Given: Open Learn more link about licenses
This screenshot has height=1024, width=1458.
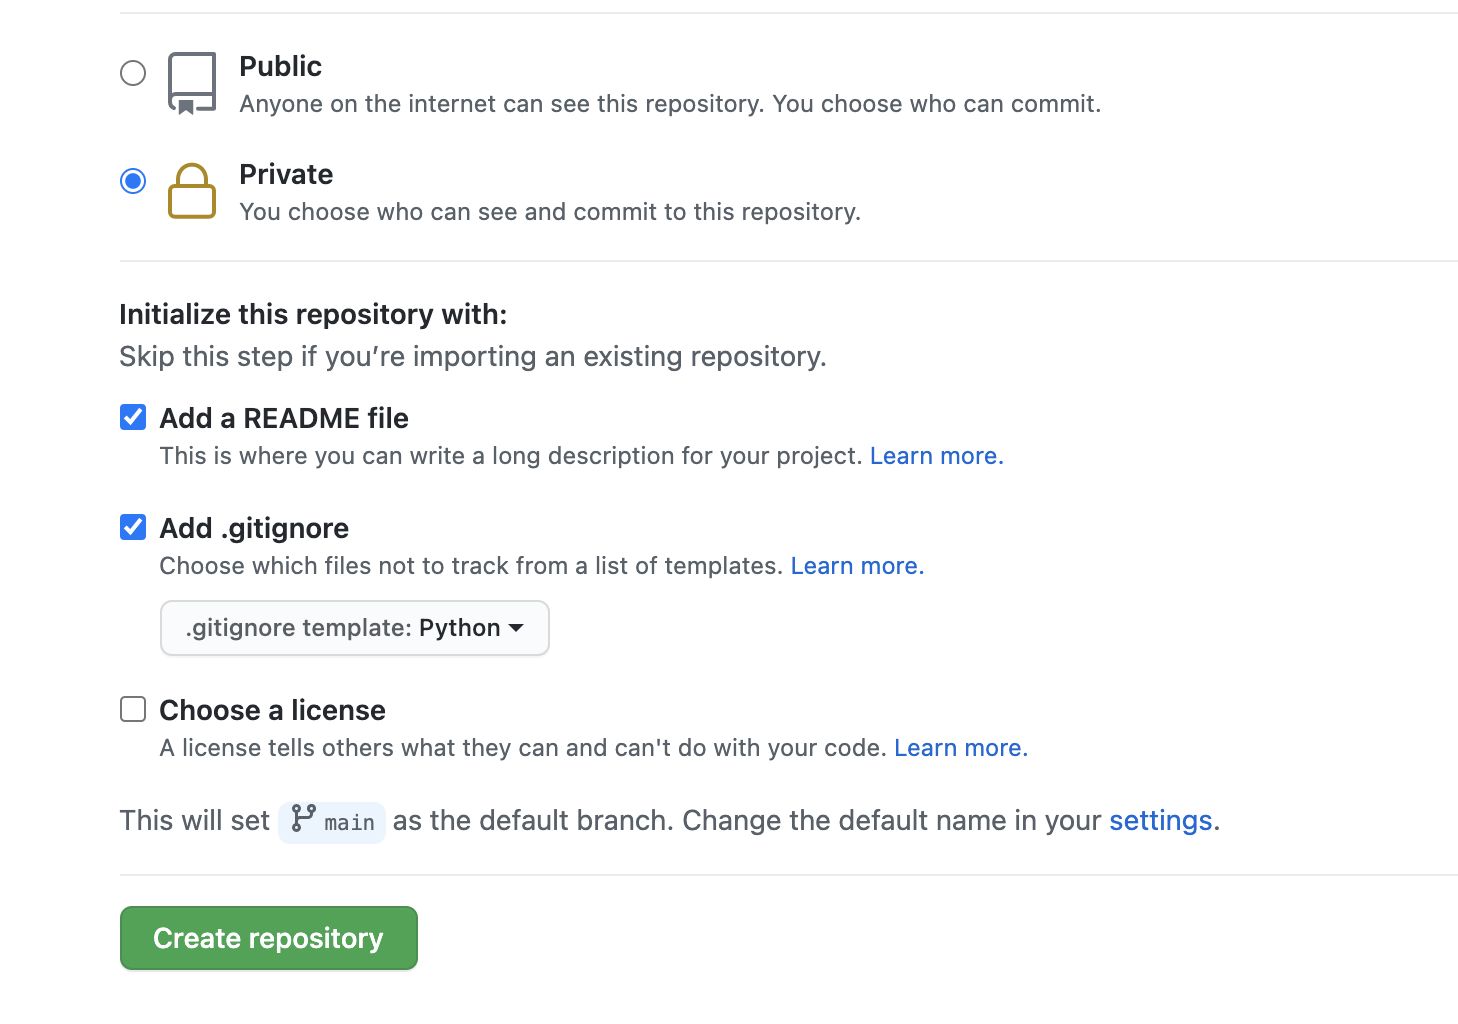Looking at the screenshot, I should (960, 748).
